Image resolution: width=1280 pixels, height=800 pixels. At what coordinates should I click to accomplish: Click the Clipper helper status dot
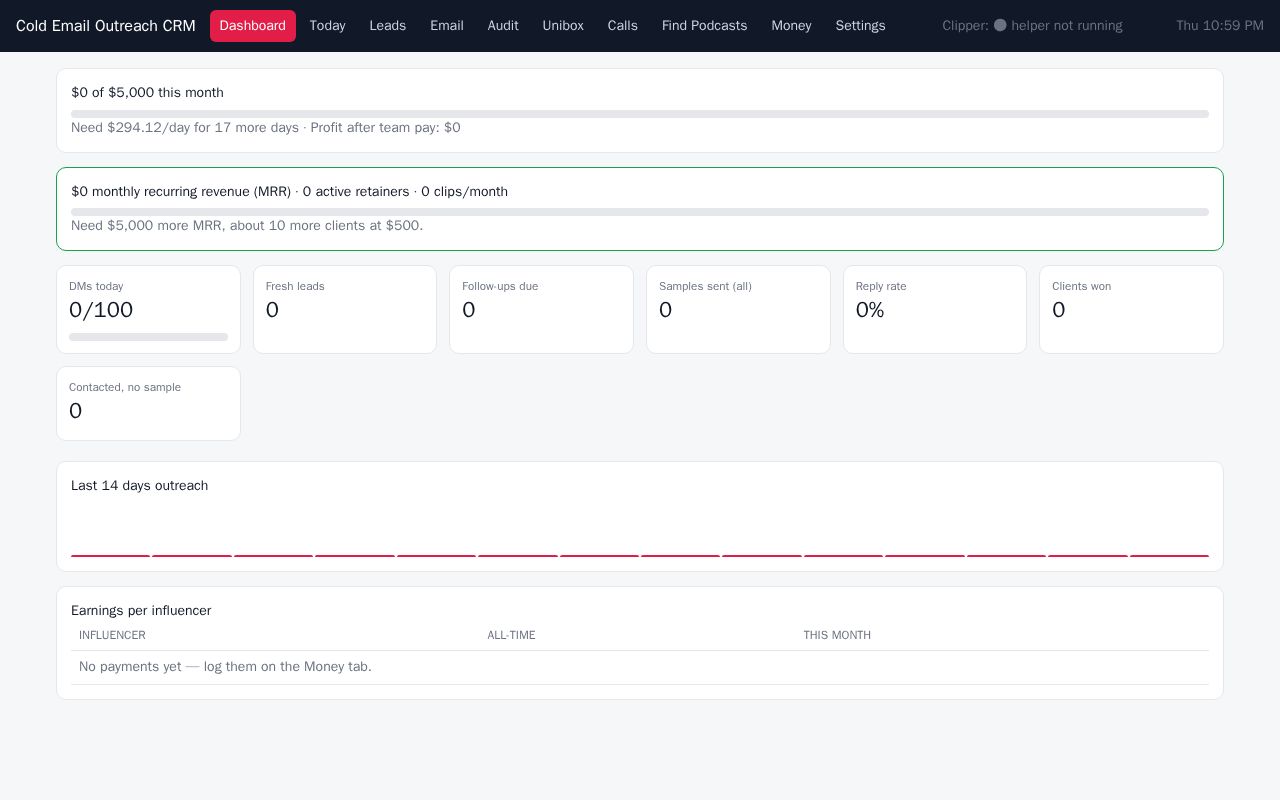pos(1000,25)
